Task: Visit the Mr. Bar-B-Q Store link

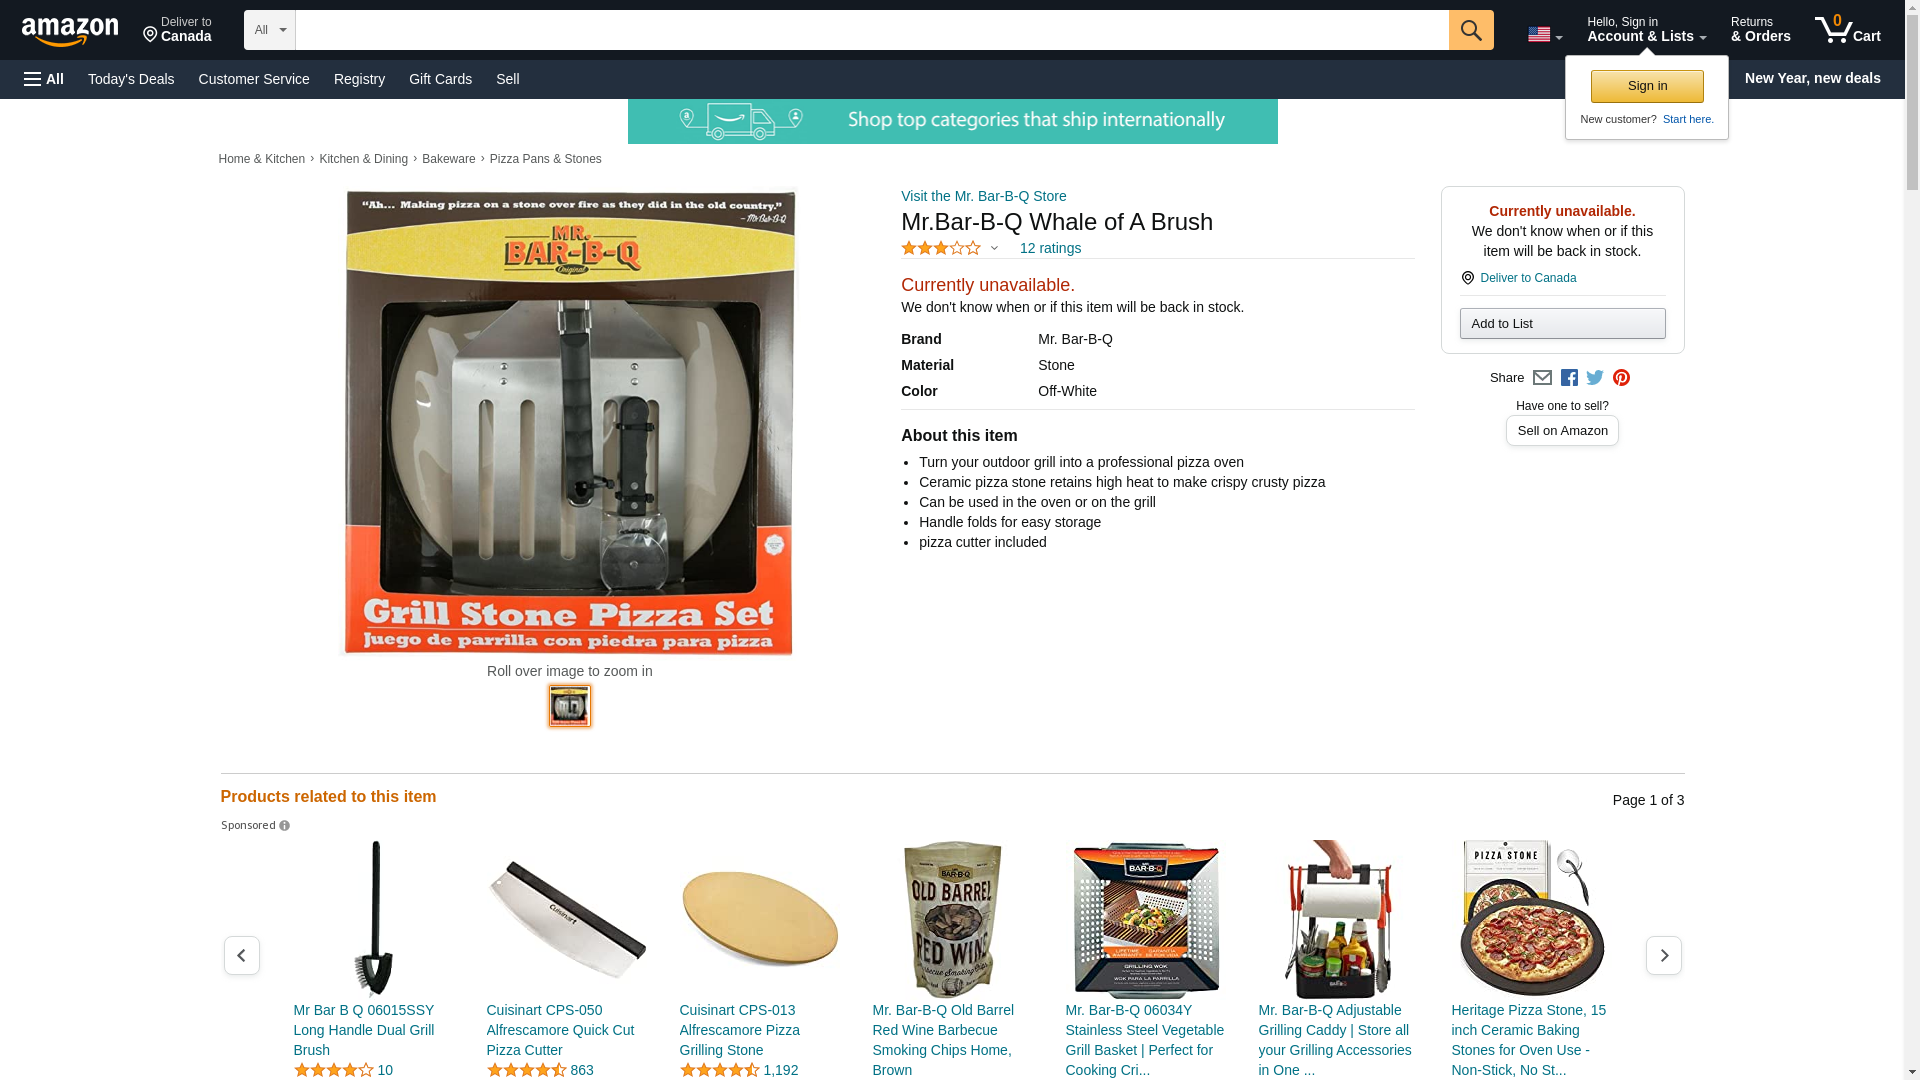Action: click(x=984, y=196)
